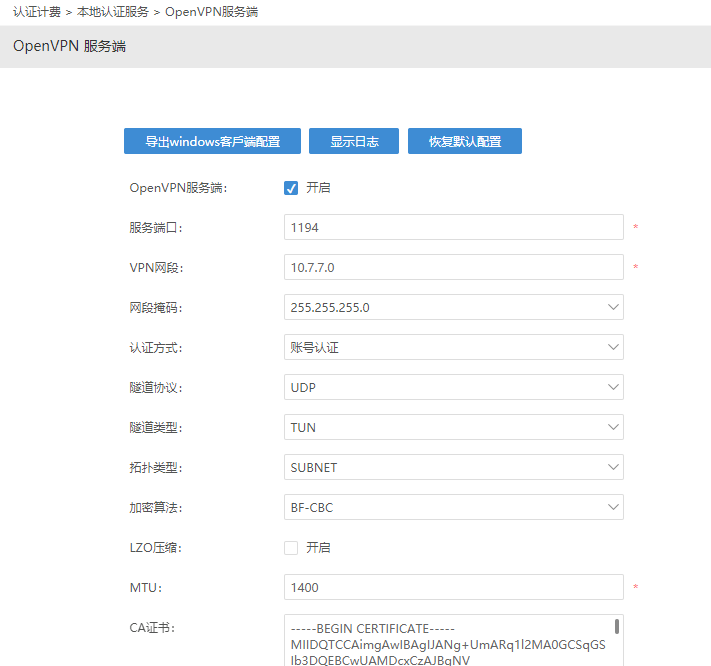Image resolution: width=711 pixels, height=666 pixels.
Task: Click the 开启 label next to OpenVPN服务端
Action: tap(318, 188)
